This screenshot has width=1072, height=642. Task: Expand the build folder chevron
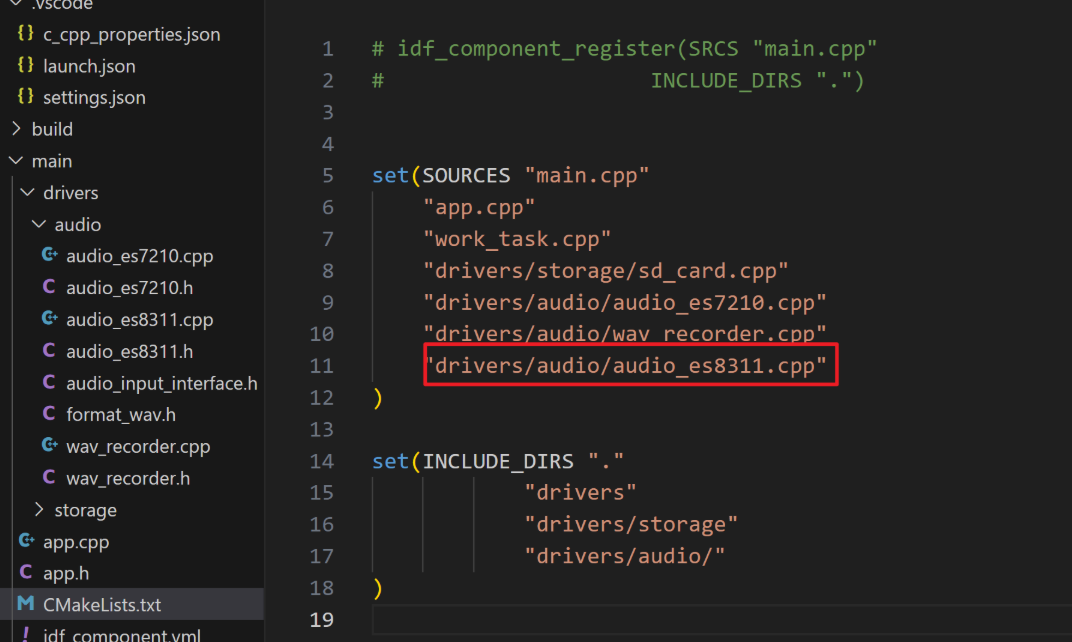(16, 129)
